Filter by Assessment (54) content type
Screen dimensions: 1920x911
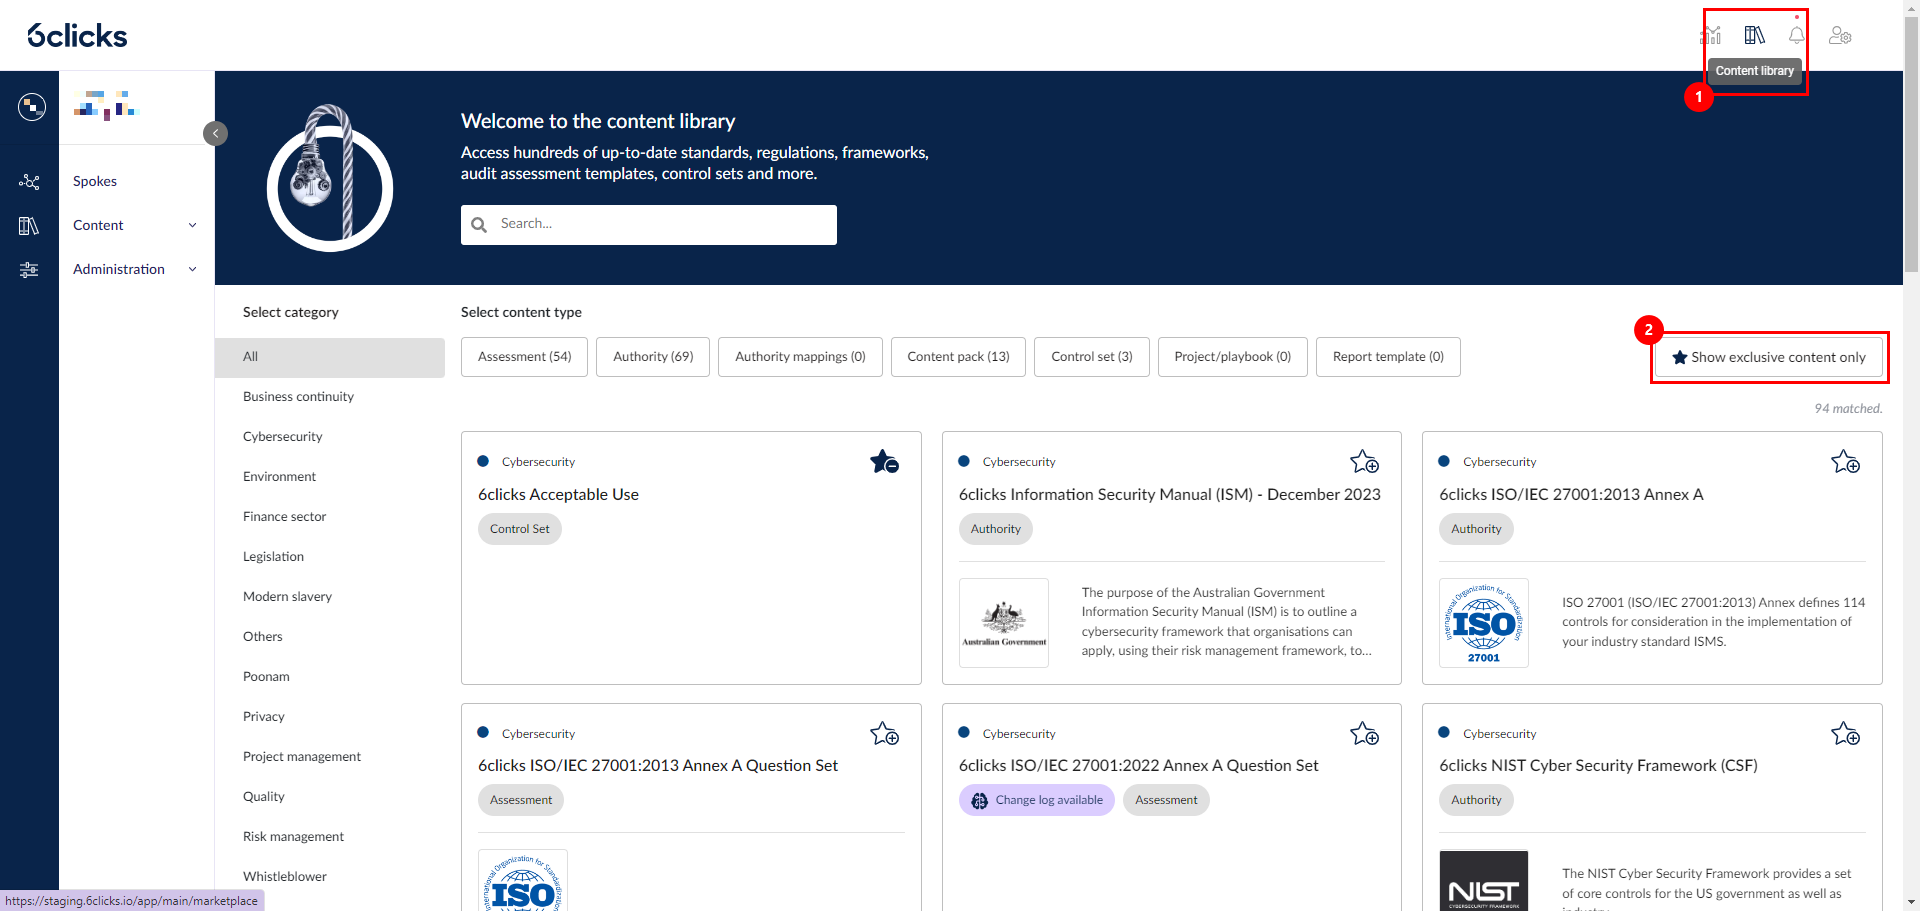coord(524,357)
